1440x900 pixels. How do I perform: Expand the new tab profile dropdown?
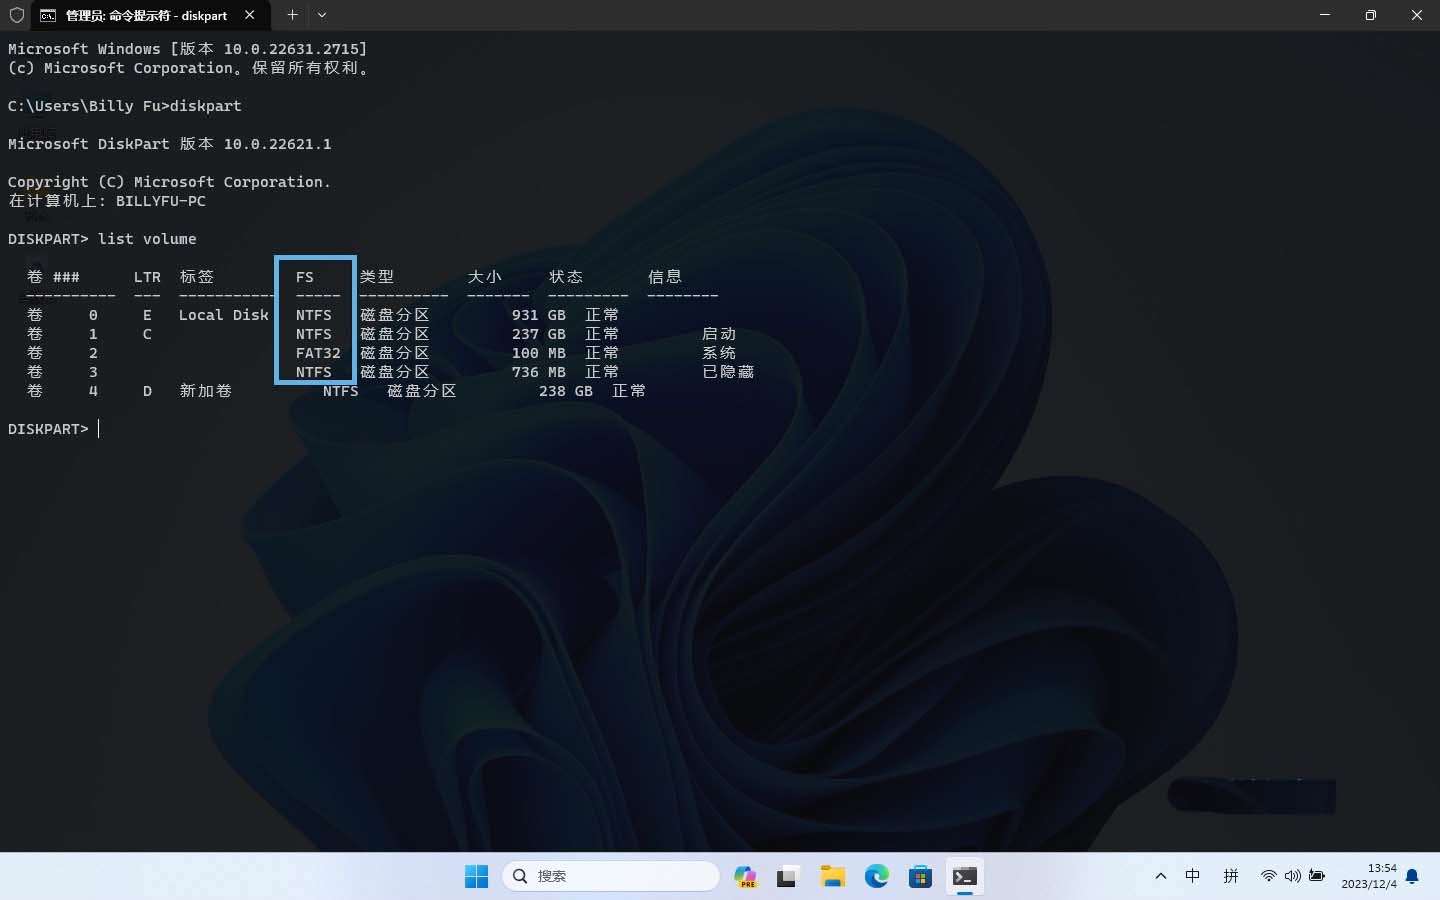tap(322, 15)
